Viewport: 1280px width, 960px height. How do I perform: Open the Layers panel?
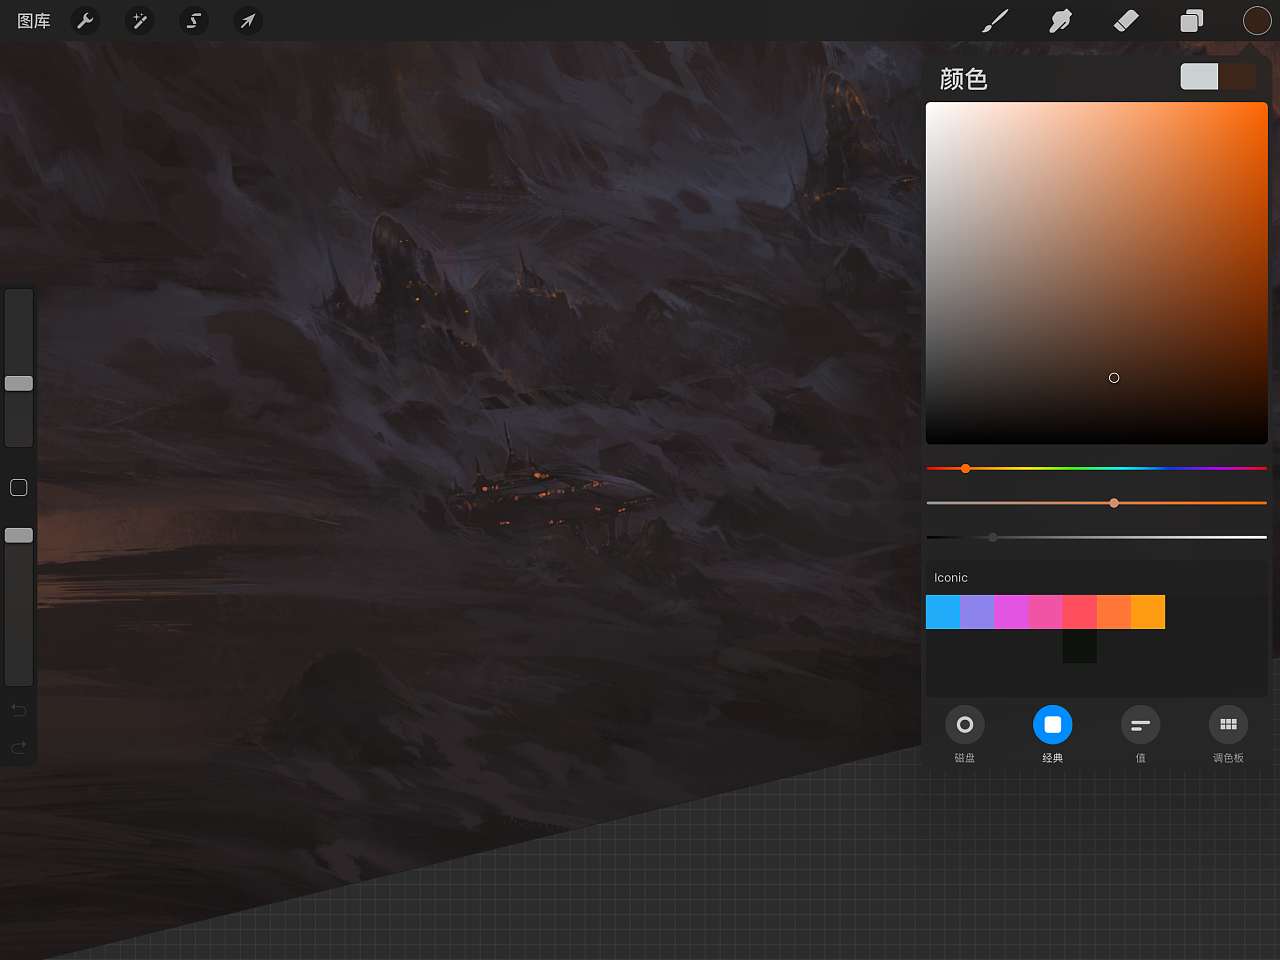[1191, 21]
